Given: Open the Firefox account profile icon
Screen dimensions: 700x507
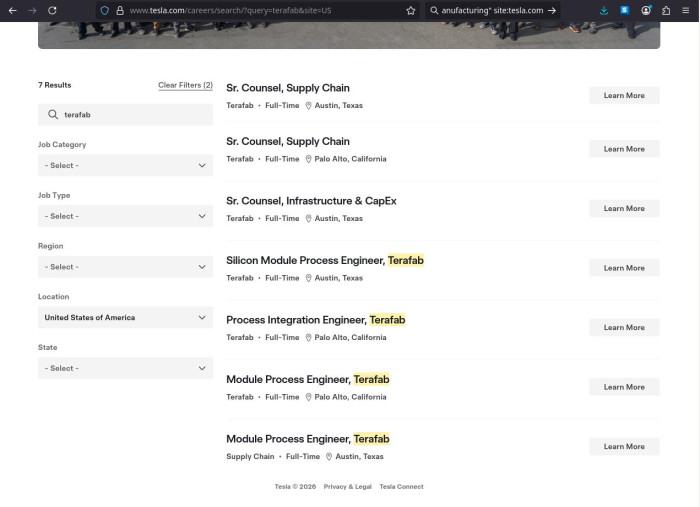Looking at the screenshot, I should click(x=646, y=10).
